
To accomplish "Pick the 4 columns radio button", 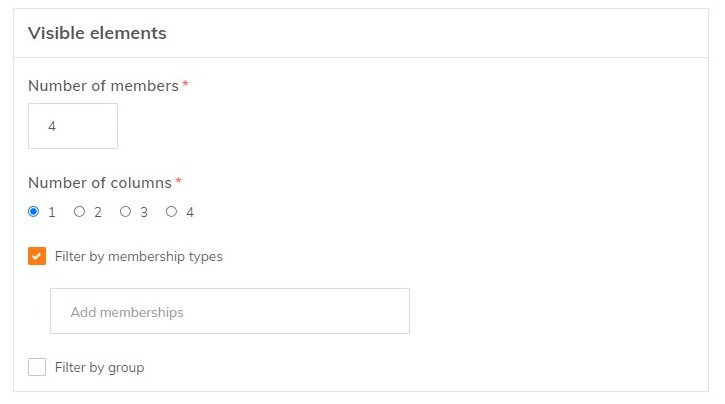I will [171, 212].
